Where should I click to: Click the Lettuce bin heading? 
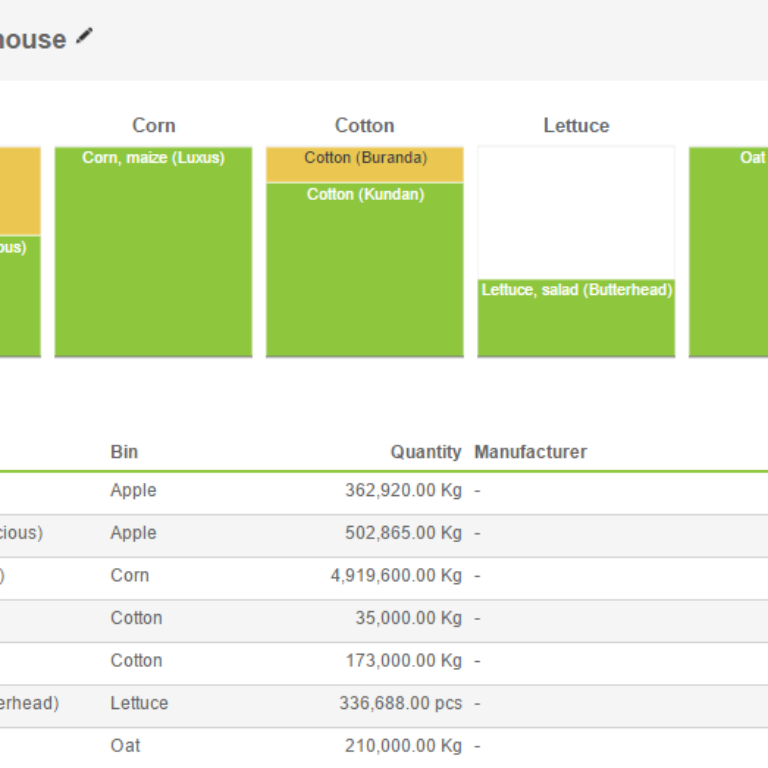coord(576,126)
